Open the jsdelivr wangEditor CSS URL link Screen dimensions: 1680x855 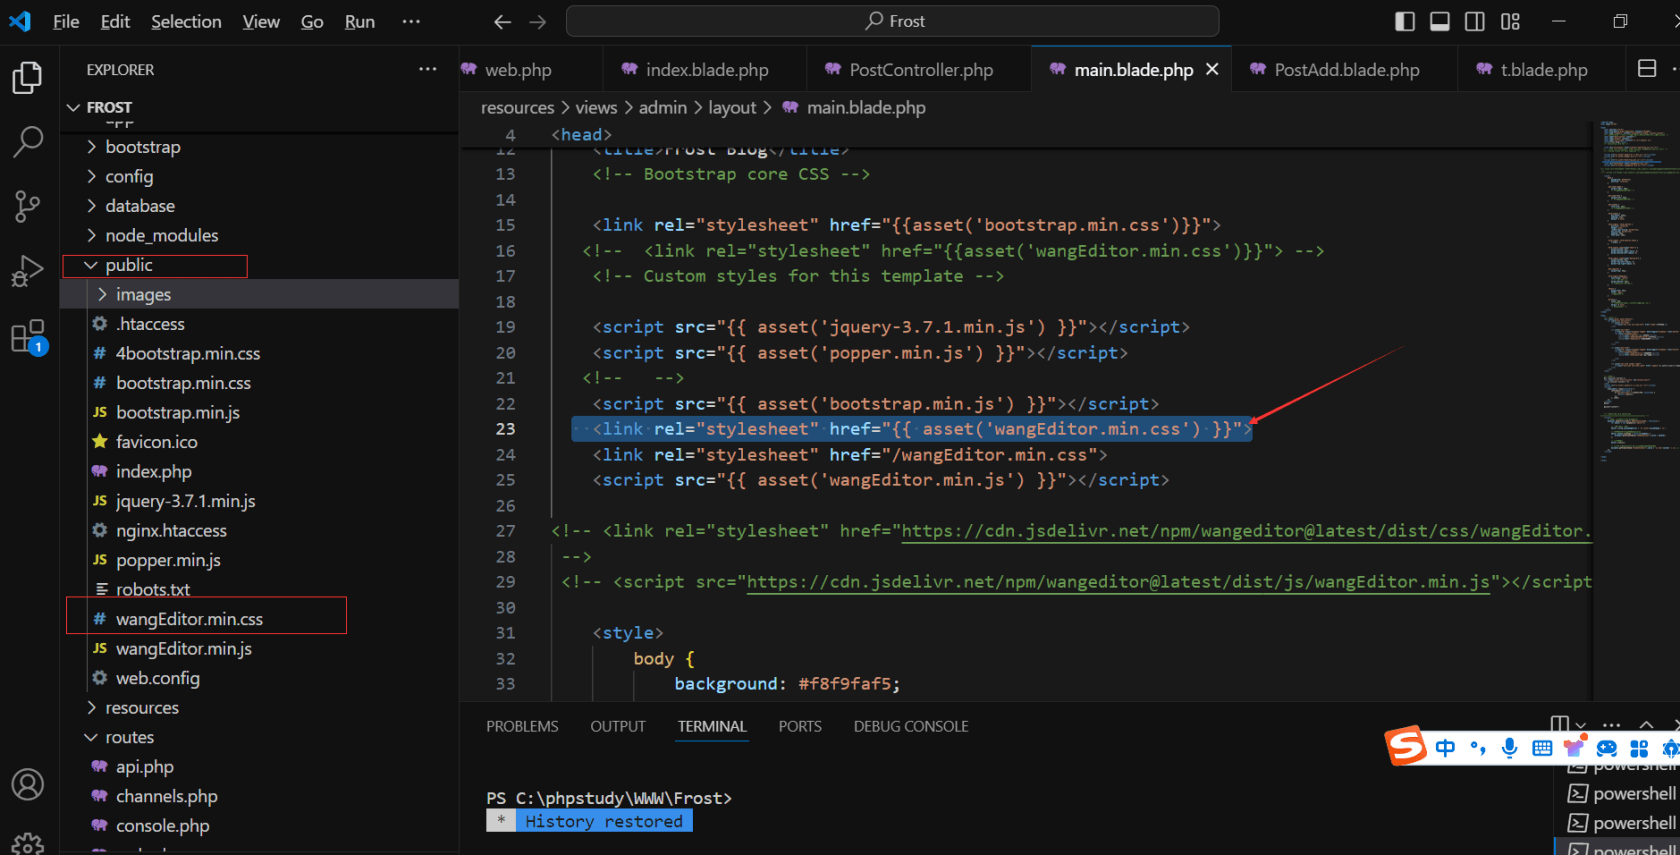pos(1246,531)
